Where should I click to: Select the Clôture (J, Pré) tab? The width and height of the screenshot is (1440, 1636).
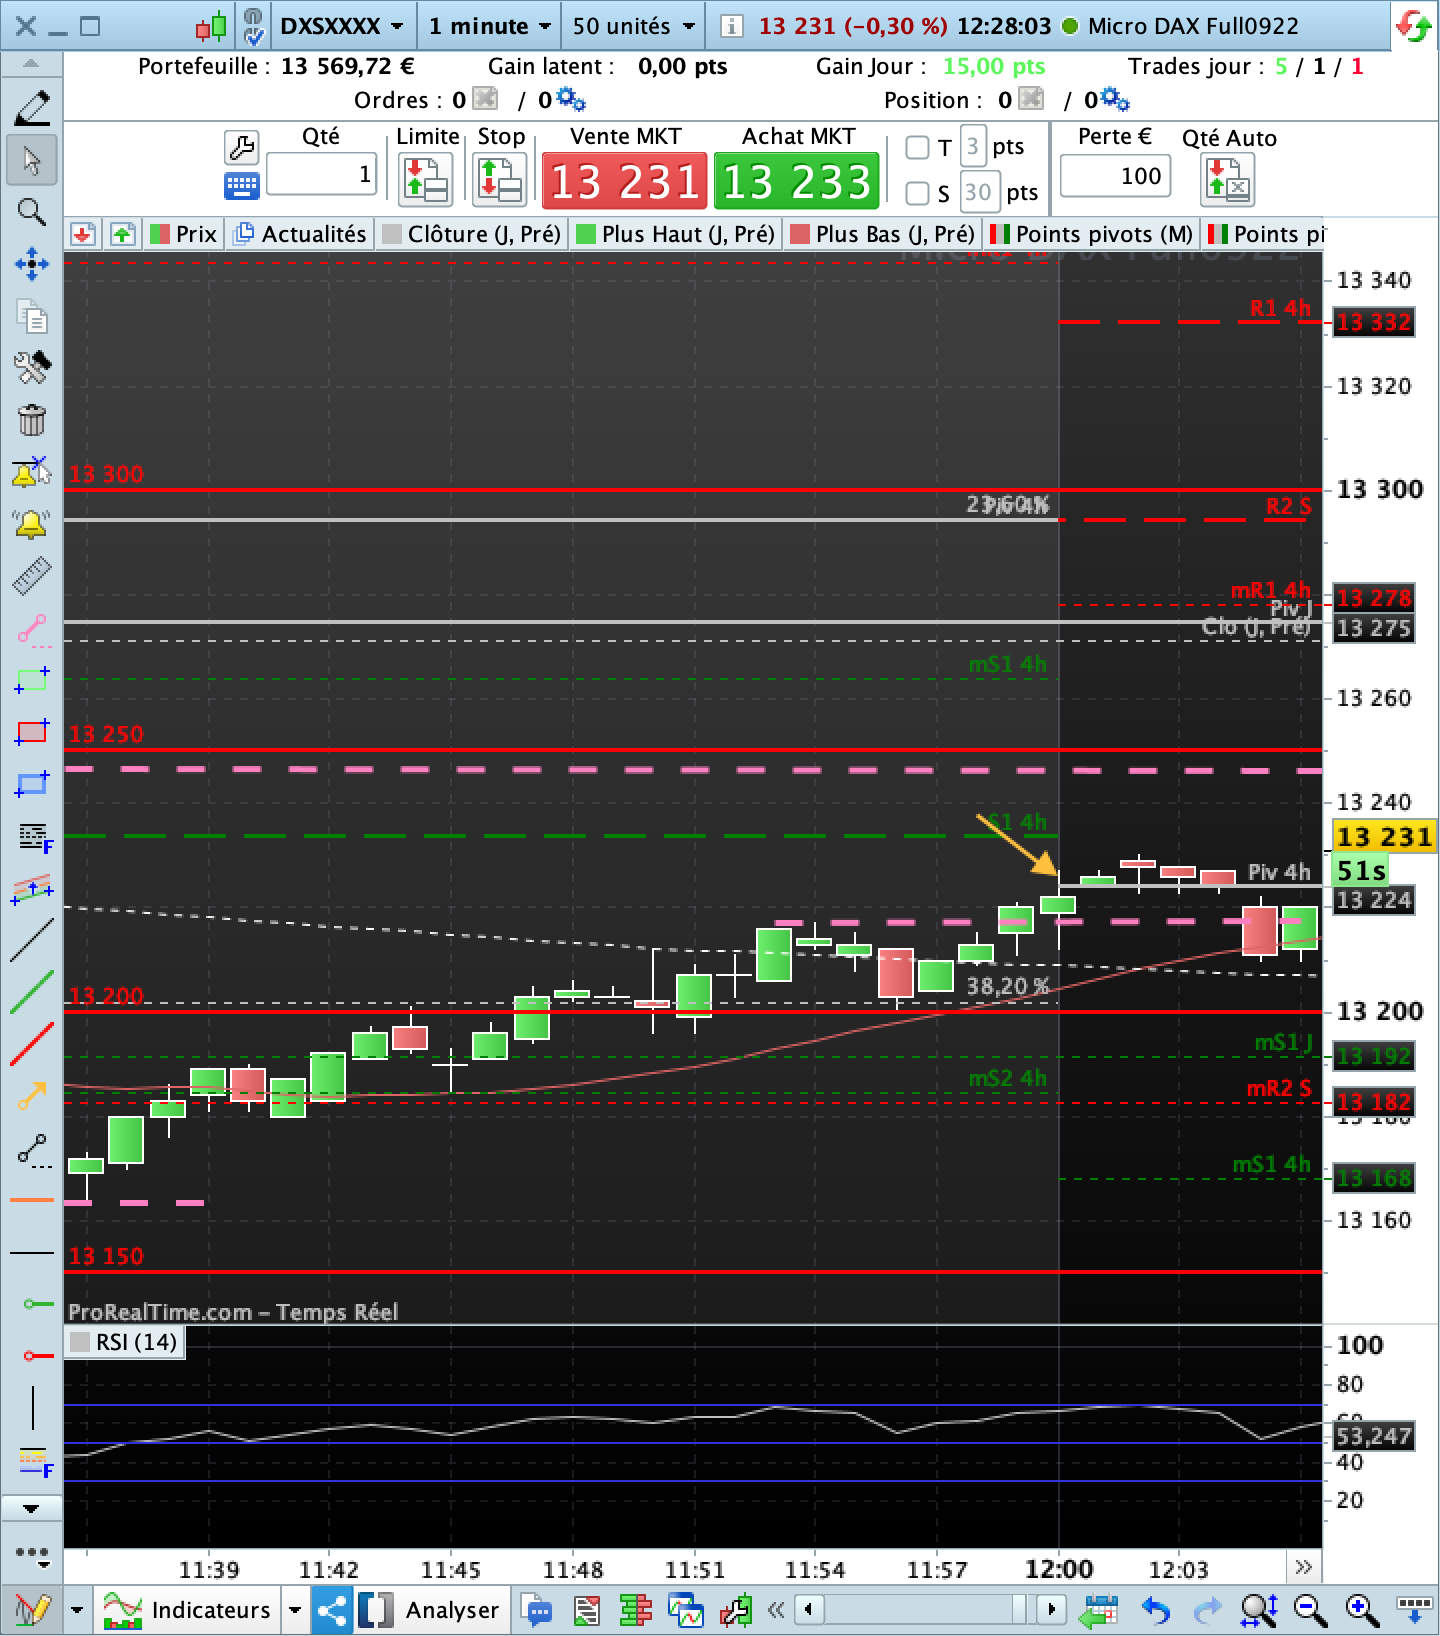tap(471, 234)
